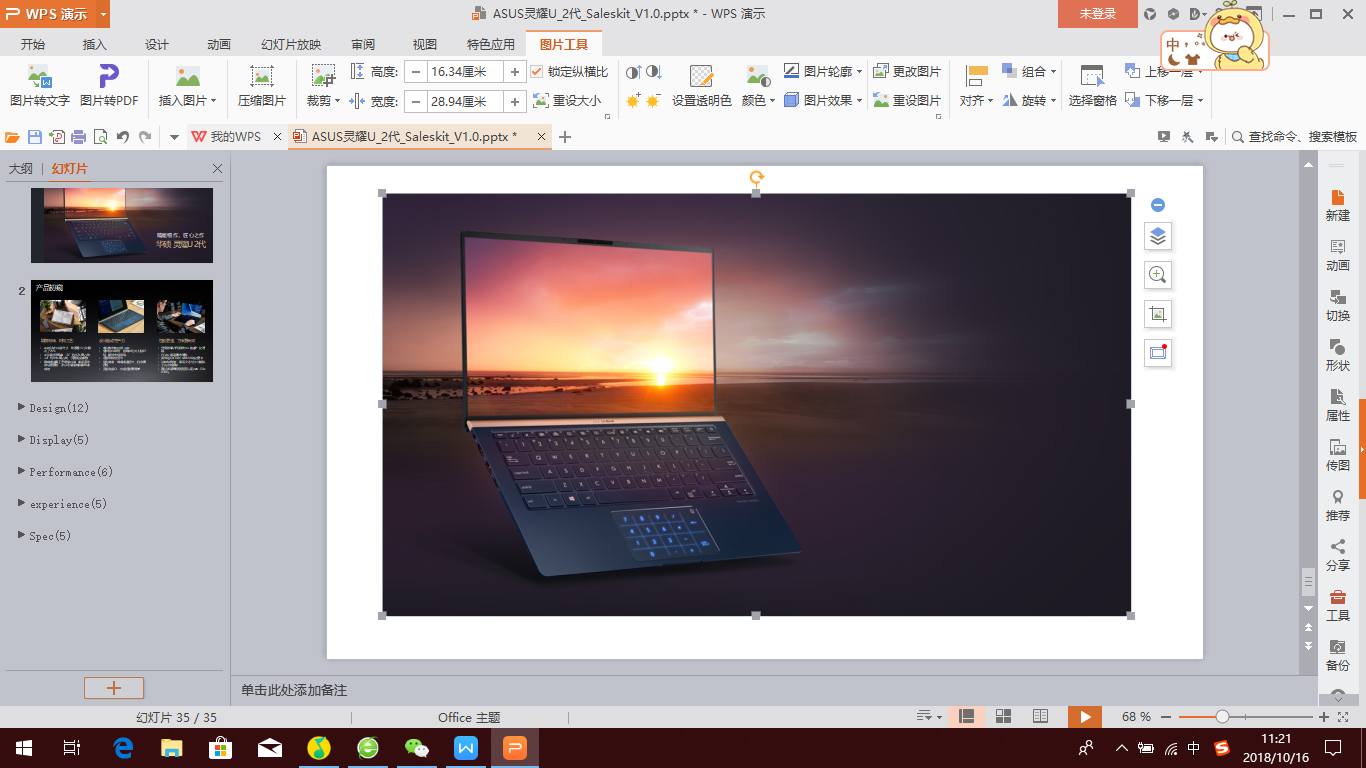Select the slide 2 thumbnail
This screenshot has width=1366, height=768.
(122, 330)
